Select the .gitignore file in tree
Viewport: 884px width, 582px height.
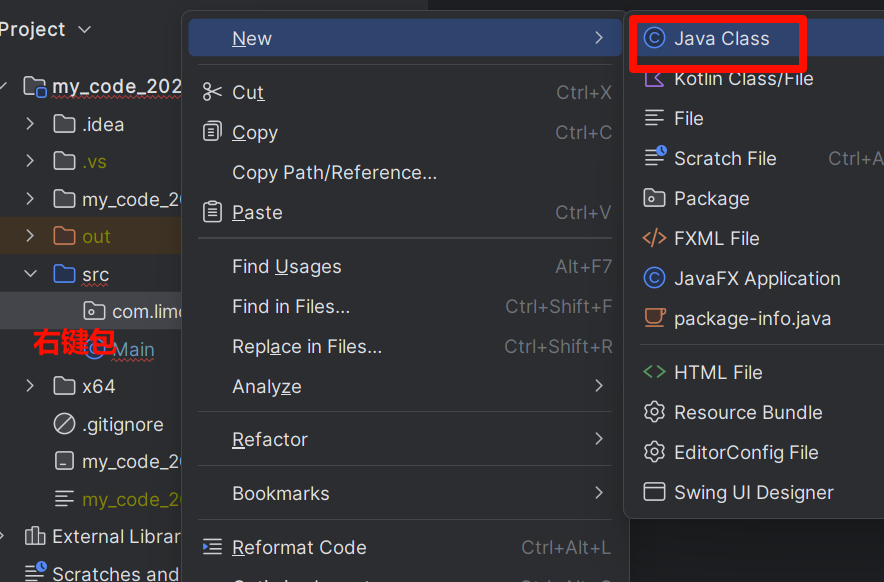[122, 424]
